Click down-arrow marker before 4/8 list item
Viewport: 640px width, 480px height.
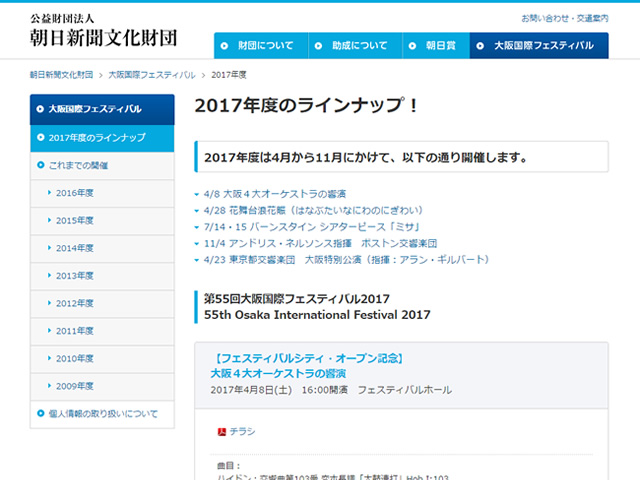[196, 195]
